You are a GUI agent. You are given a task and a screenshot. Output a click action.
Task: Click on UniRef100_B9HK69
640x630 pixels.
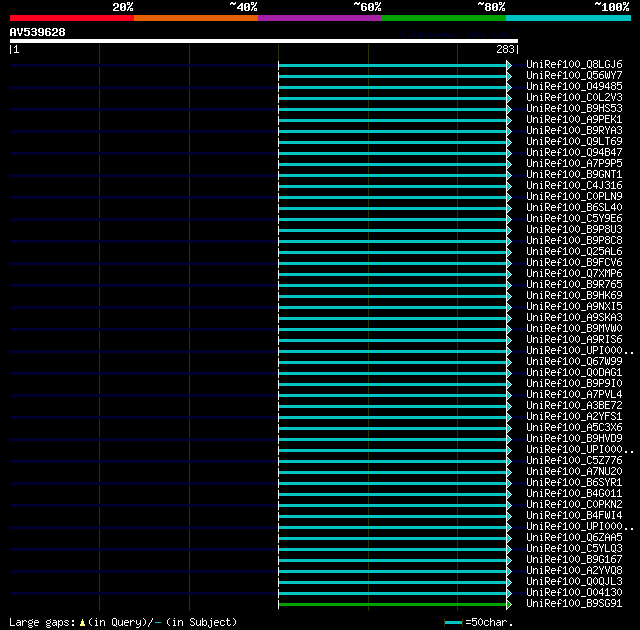574,296
